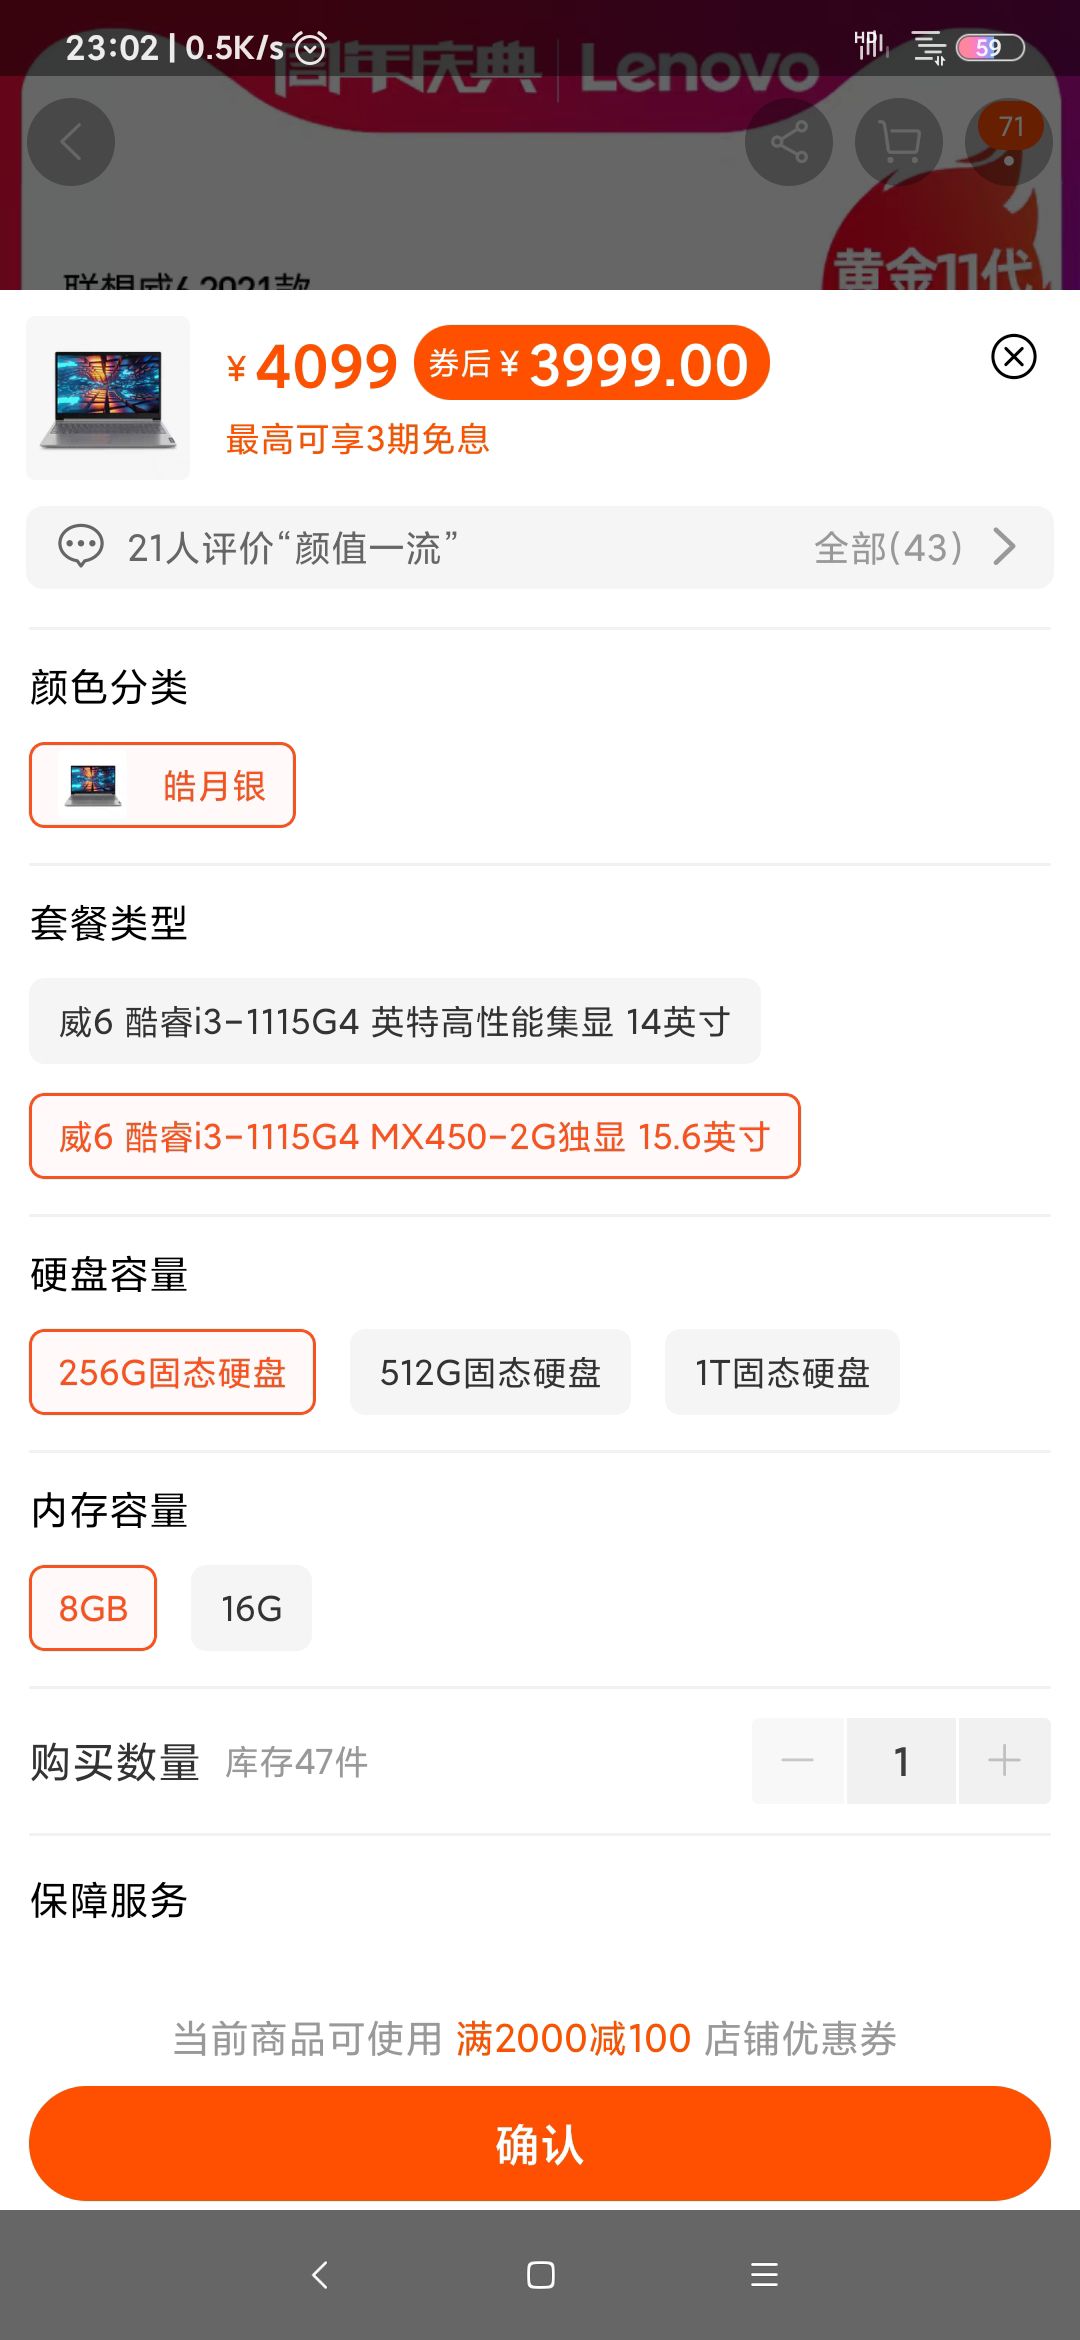Viewport: 1080px width, 2340px height.
Task: Open 满2000减100 store coupon link
Action: (573, 2038)
